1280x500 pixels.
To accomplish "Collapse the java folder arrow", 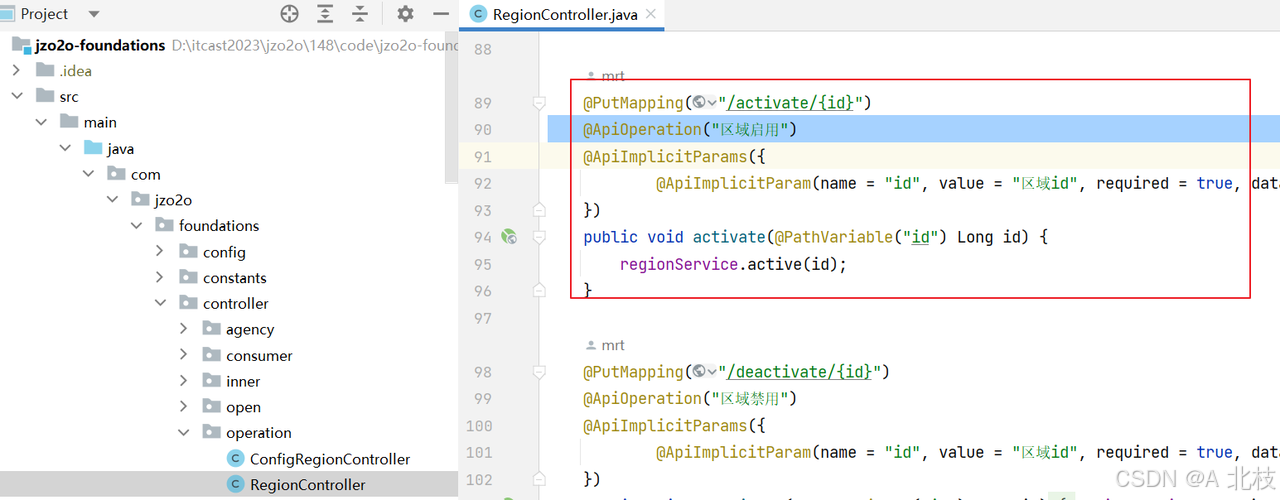I will (x=64, y=148).
